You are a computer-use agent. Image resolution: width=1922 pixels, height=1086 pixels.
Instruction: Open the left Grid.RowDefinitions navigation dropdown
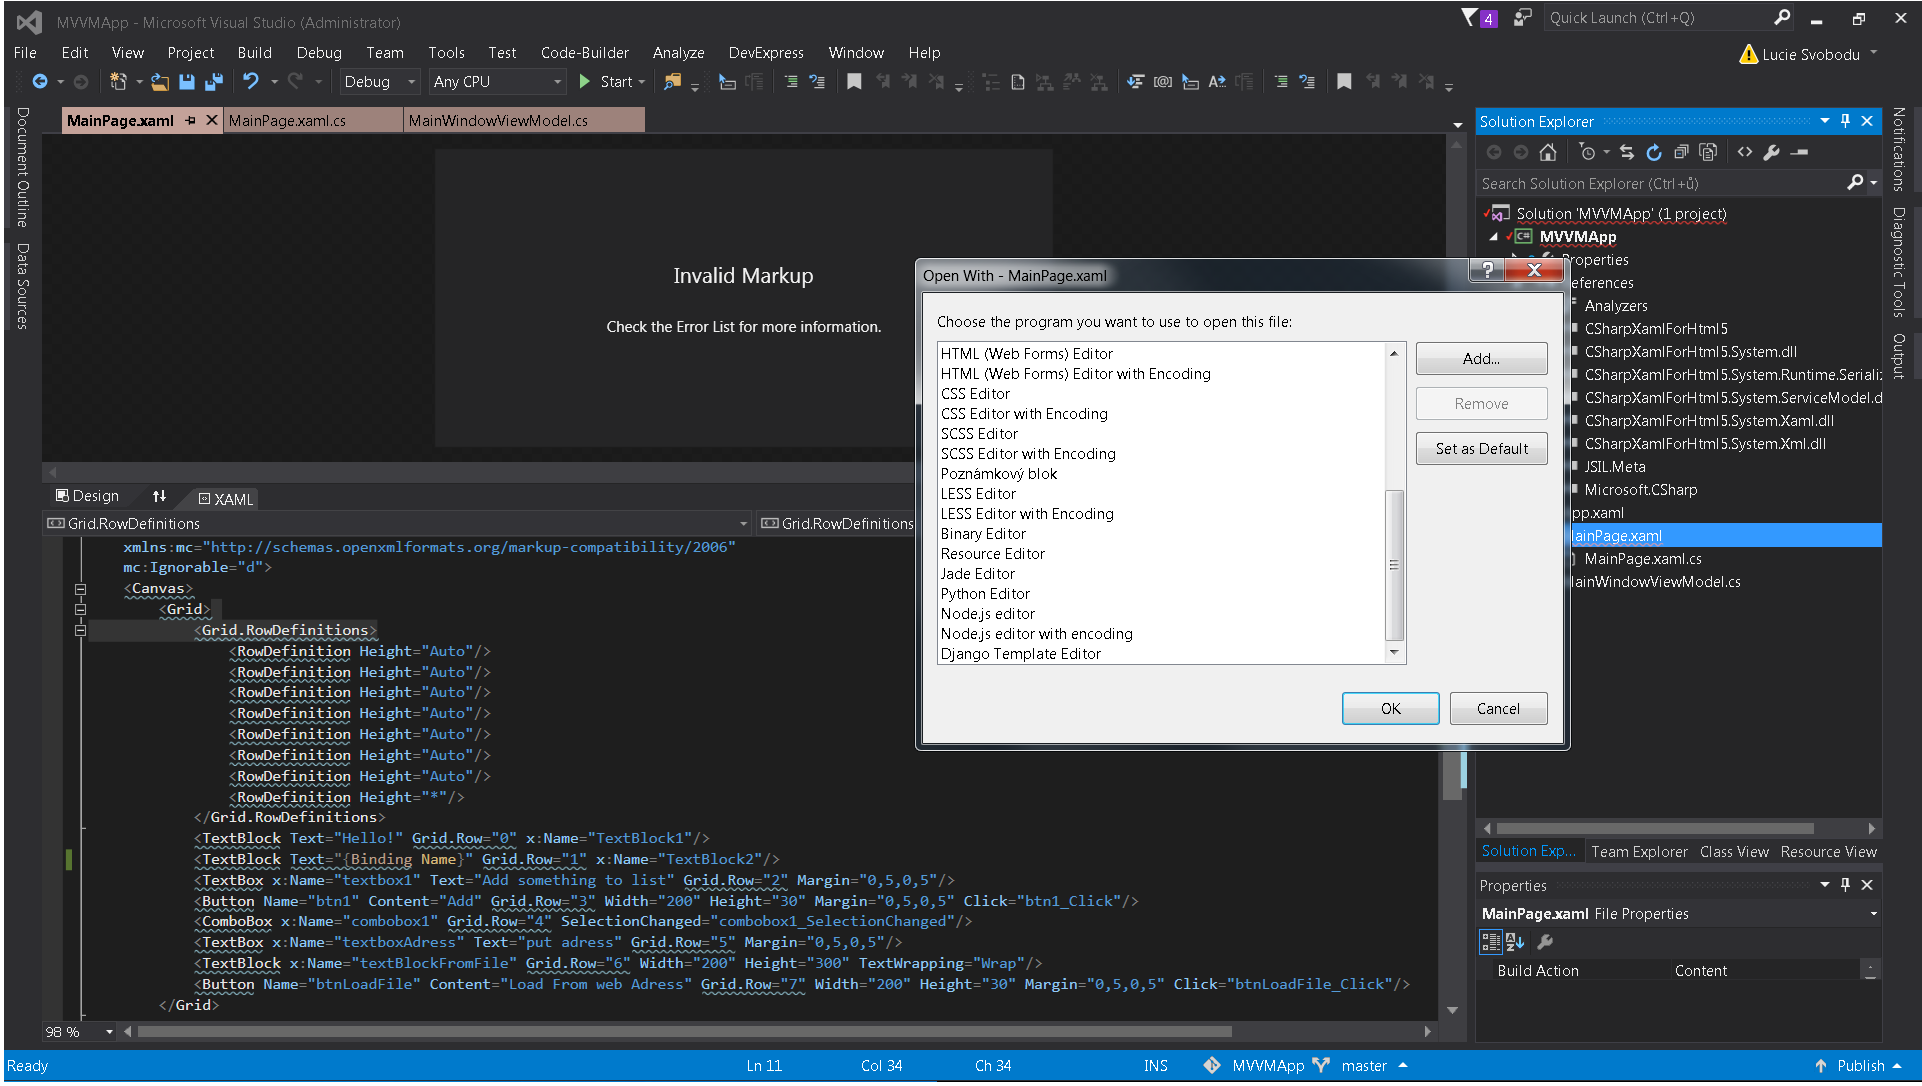pos(744,523)
